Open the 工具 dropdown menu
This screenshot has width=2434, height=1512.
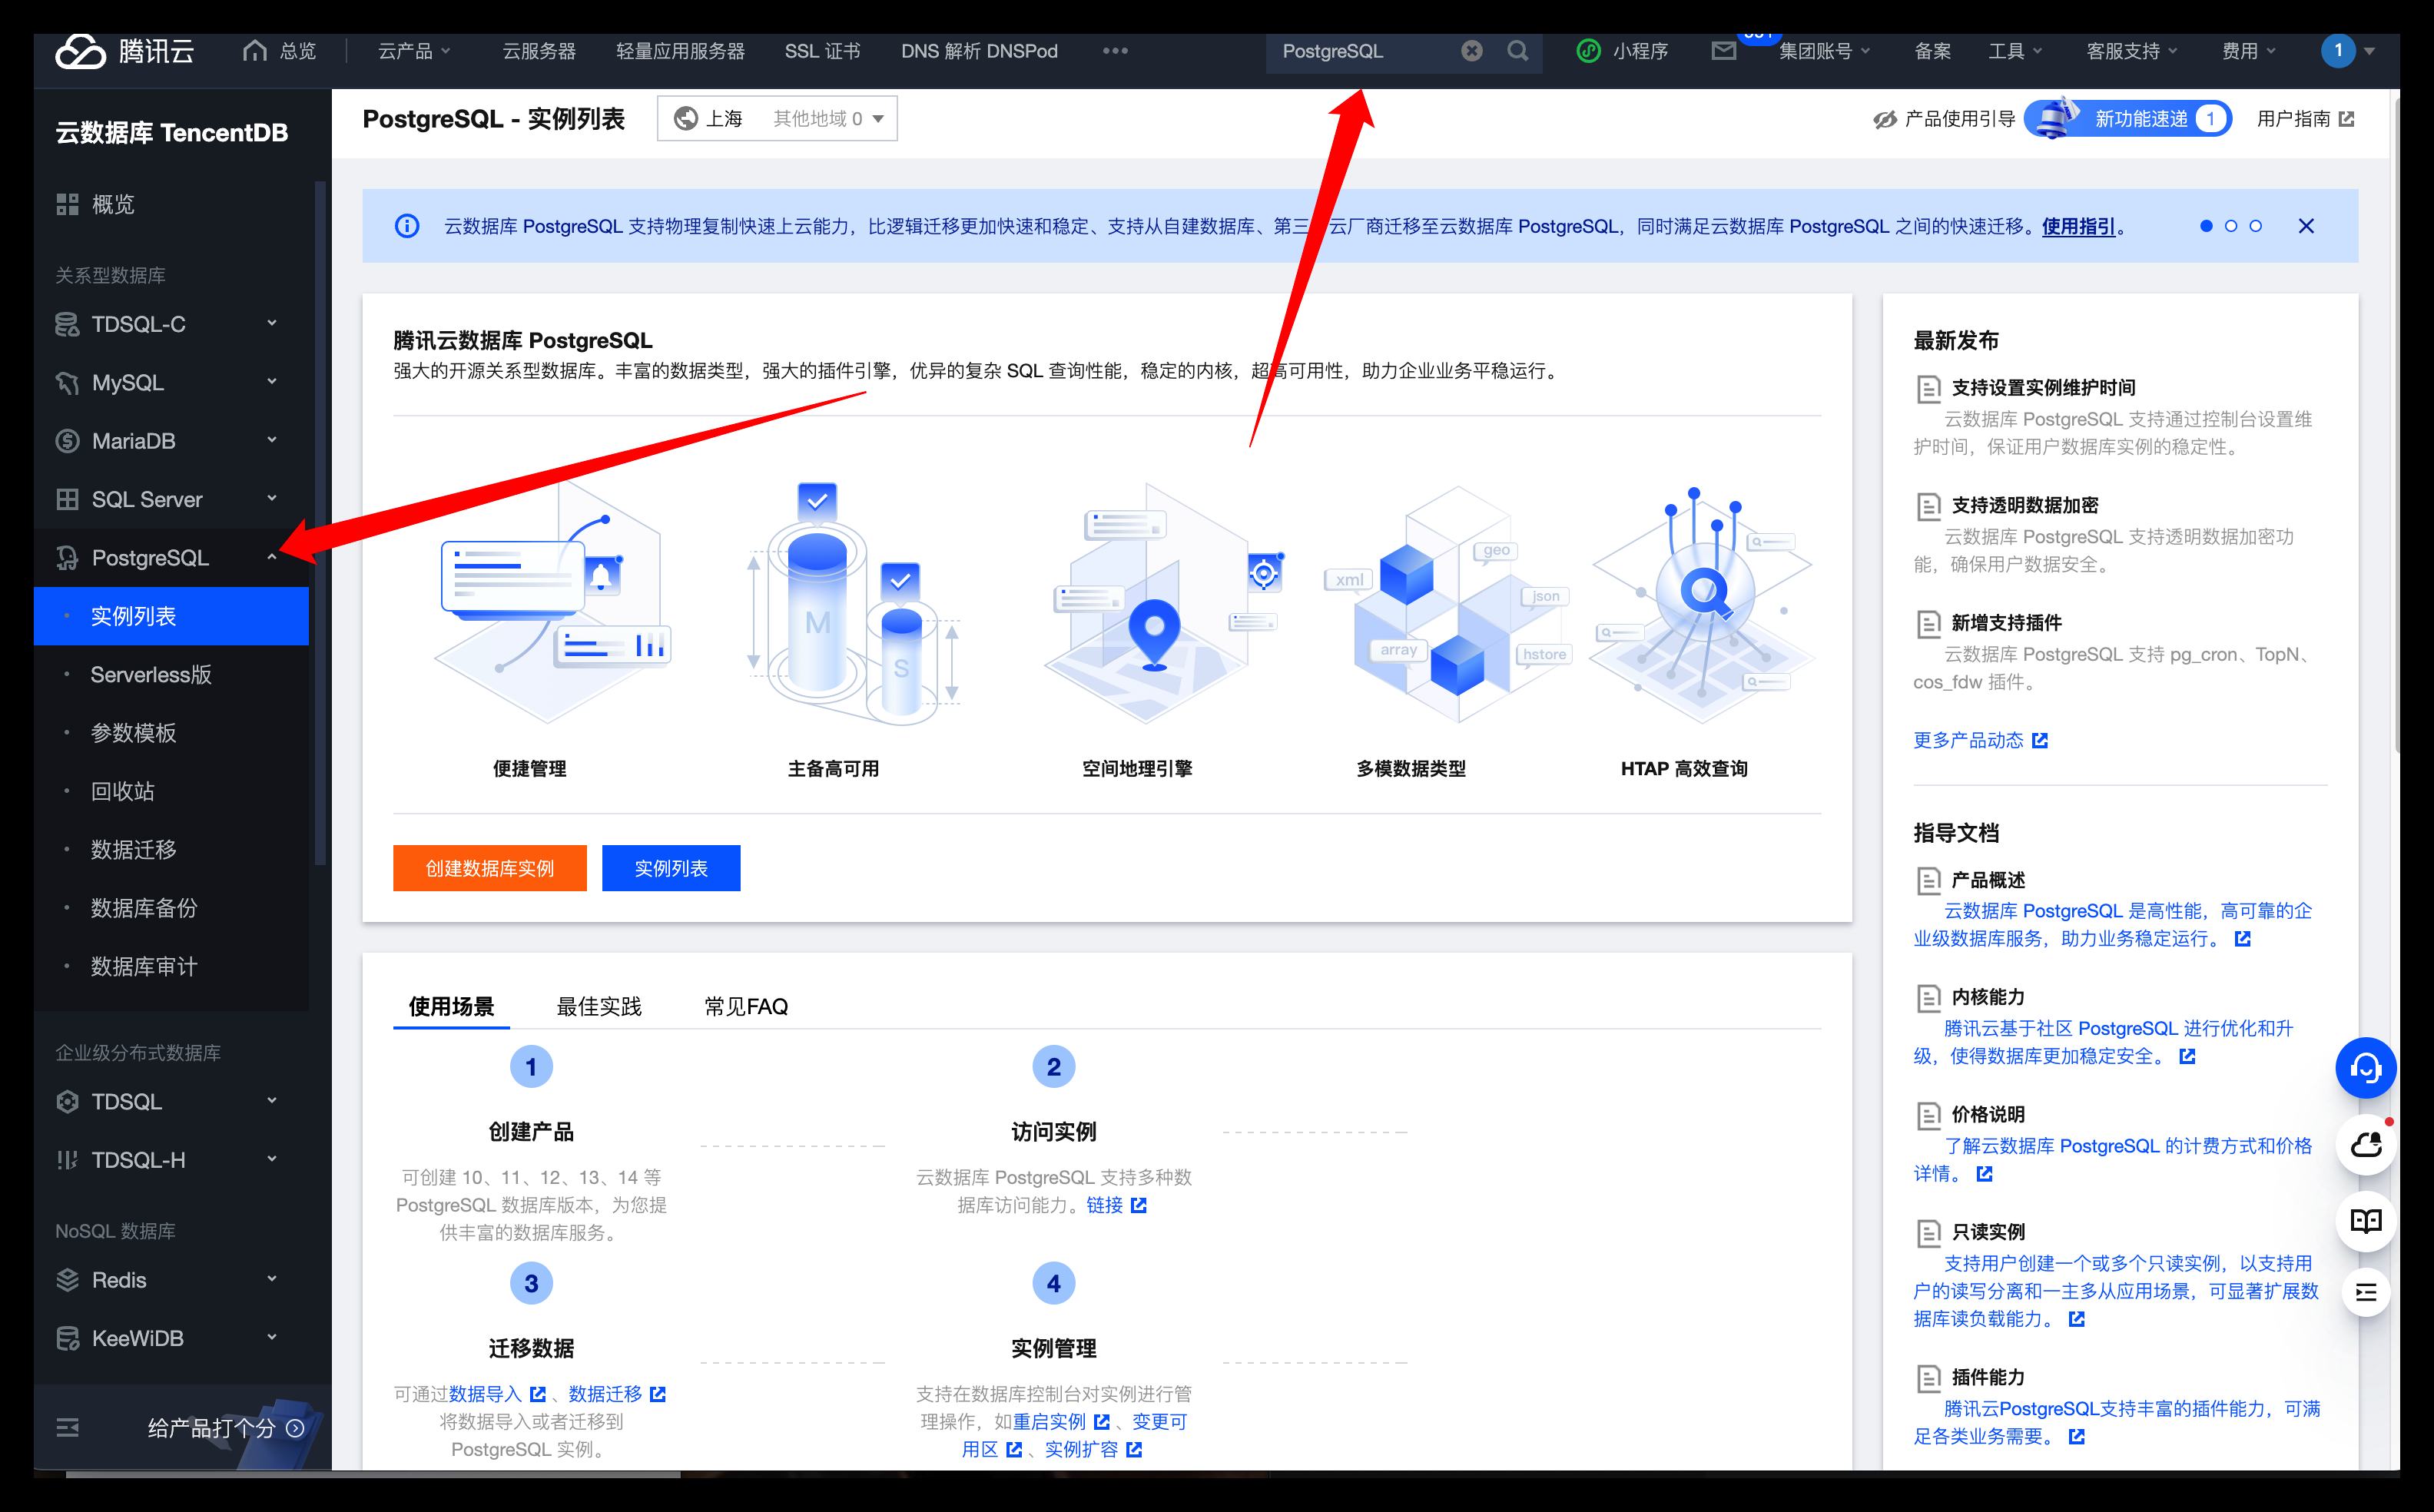[2015, 51]
